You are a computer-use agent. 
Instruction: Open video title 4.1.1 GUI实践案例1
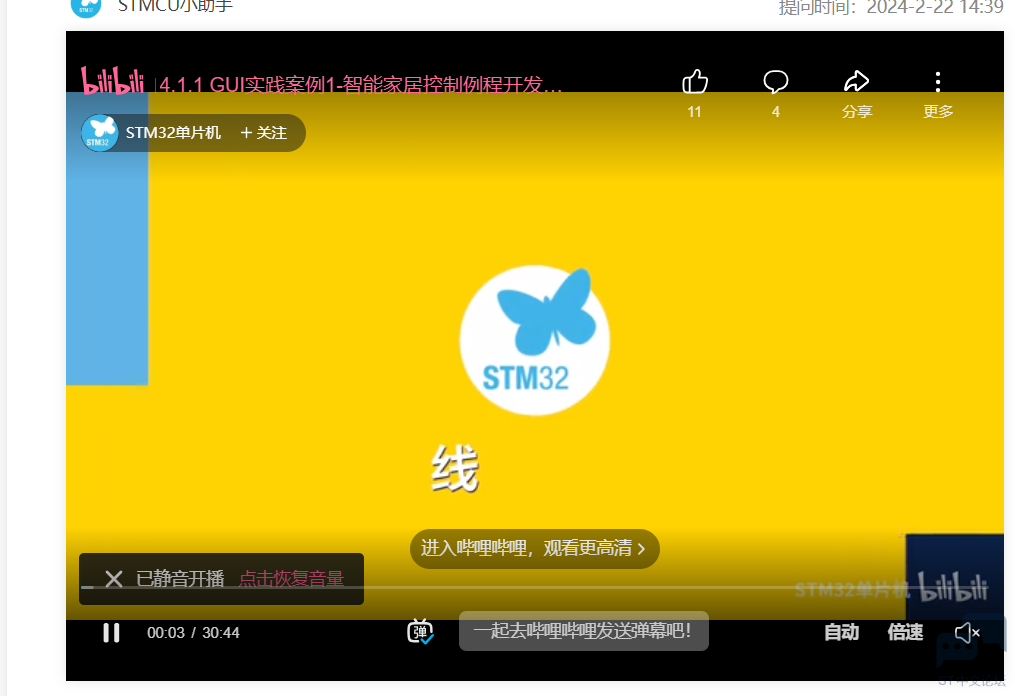pos(361,85)
